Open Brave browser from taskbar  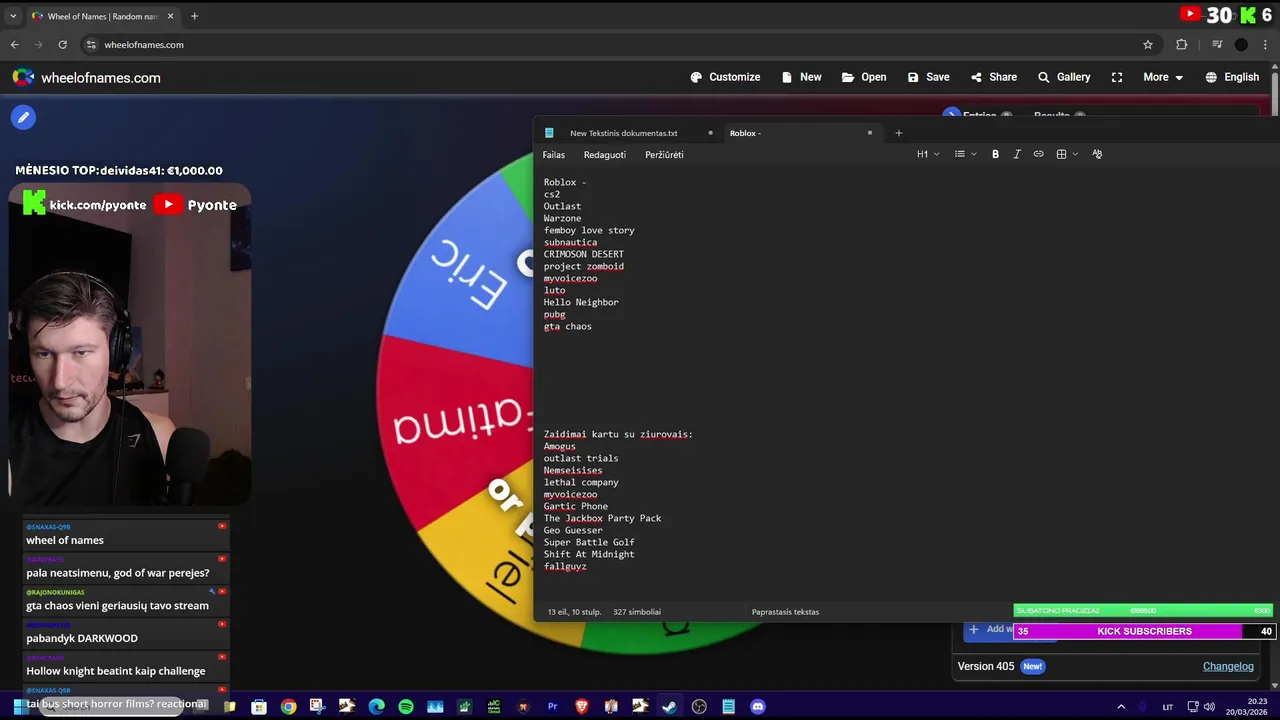(x=582, y=707)
